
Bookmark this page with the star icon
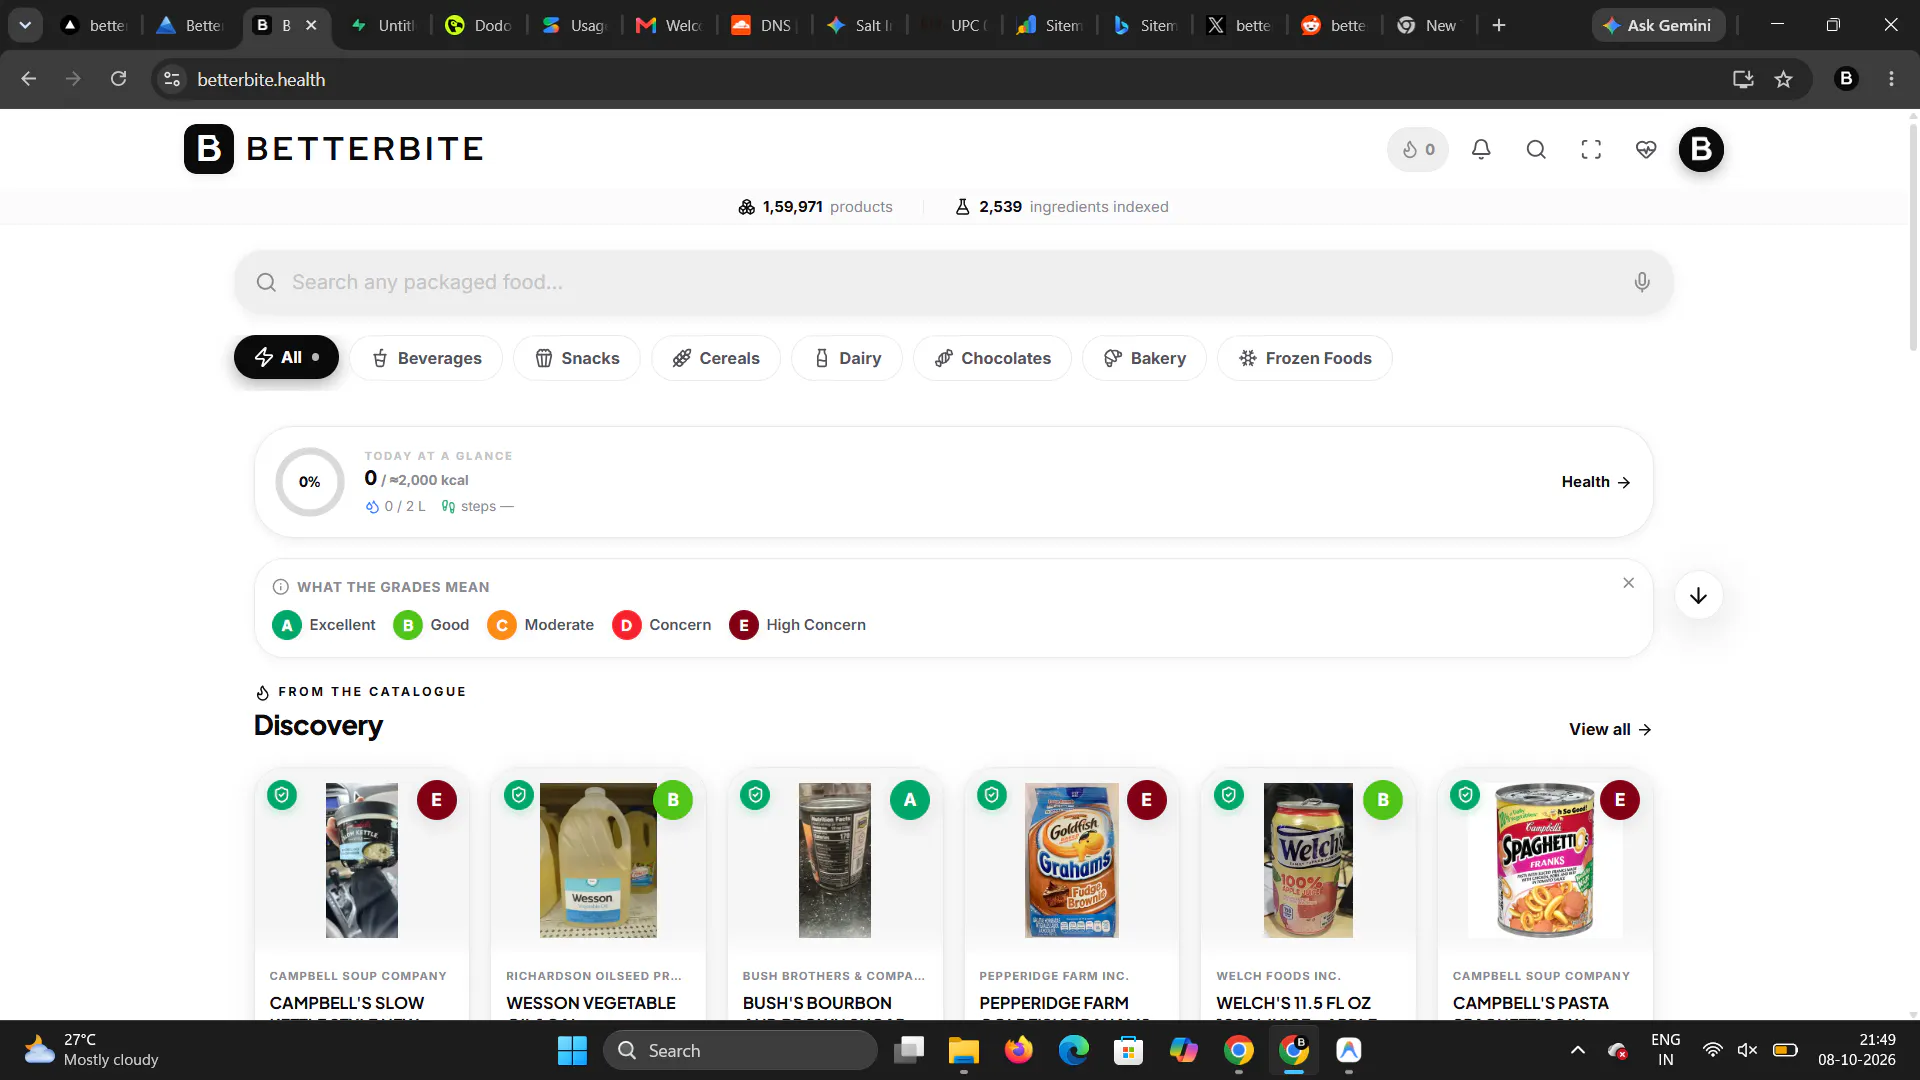coord(1783,79)
